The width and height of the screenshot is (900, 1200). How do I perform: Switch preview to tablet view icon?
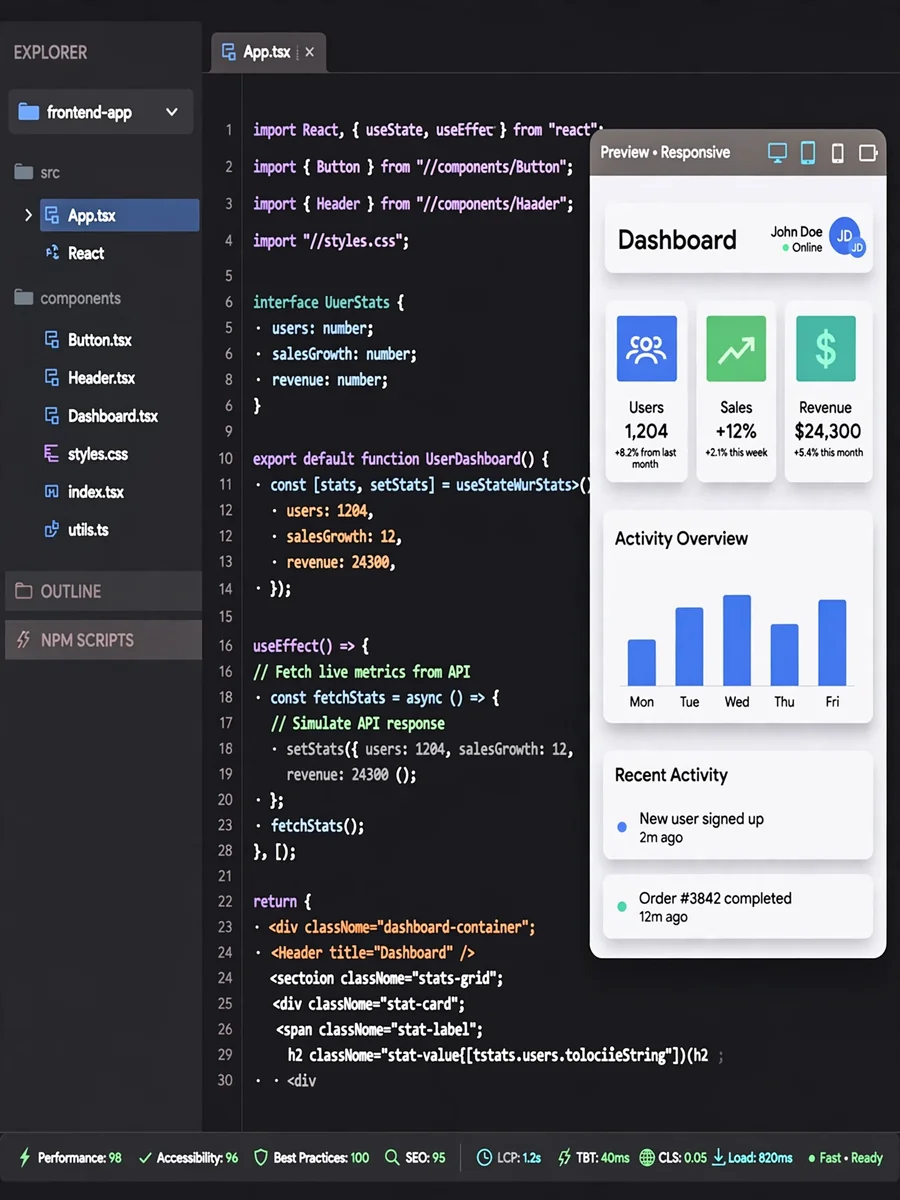(808, 153)
